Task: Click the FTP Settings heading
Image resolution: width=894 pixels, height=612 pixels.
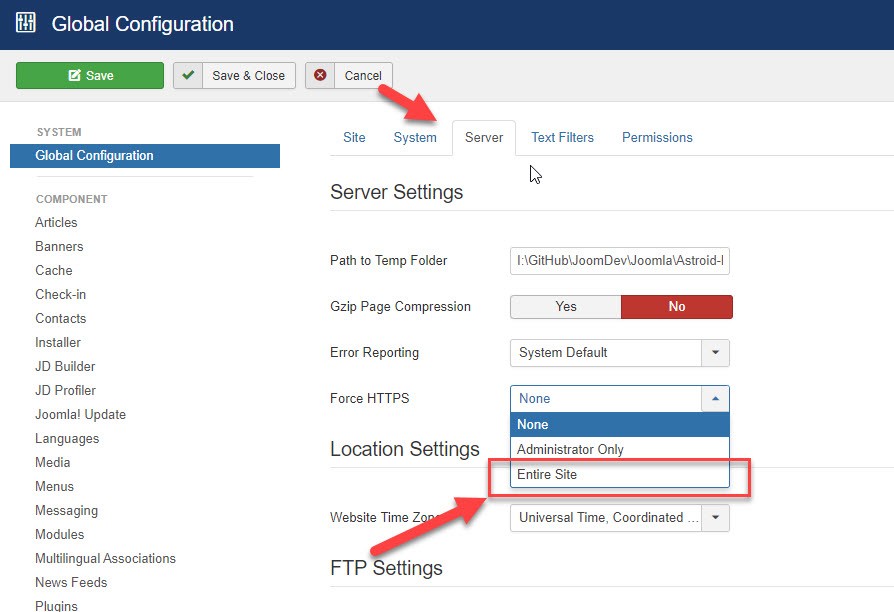Action: pyautogui.click(x=386, y=568)
